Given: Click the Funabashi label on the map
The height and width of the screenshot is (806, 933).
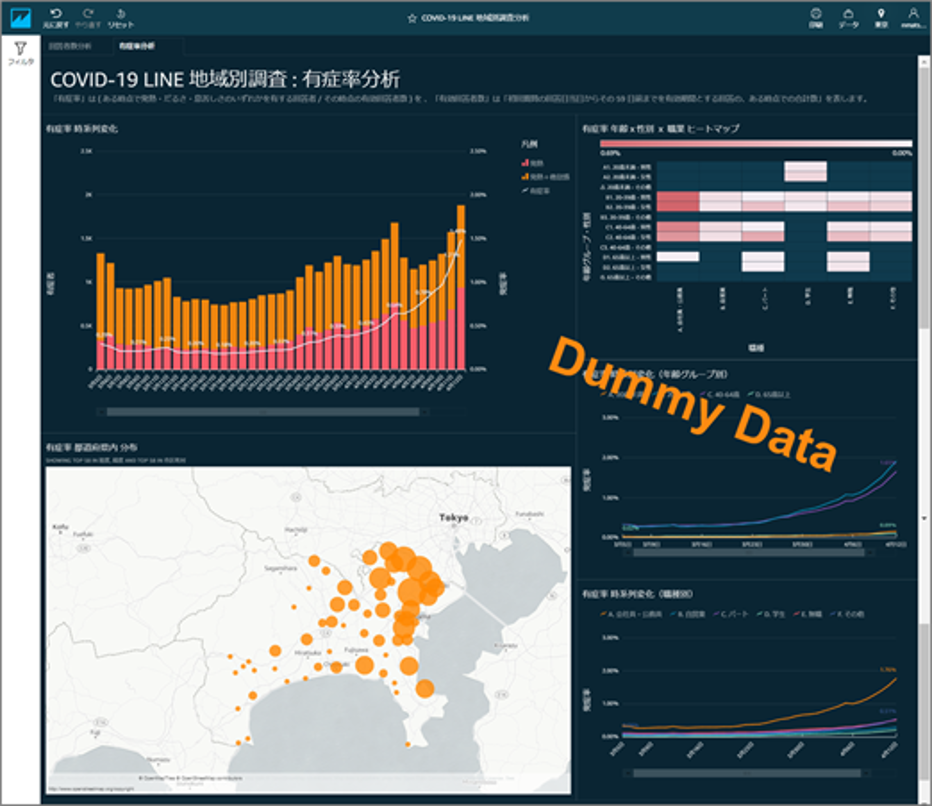Looking at the screenshot, I should point(529,513).
